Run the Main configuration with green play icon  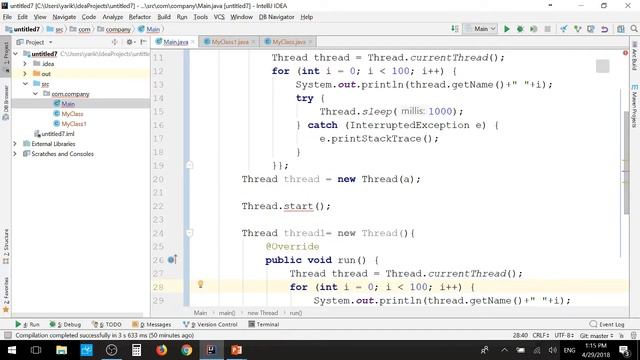click(x=507, y=29)
